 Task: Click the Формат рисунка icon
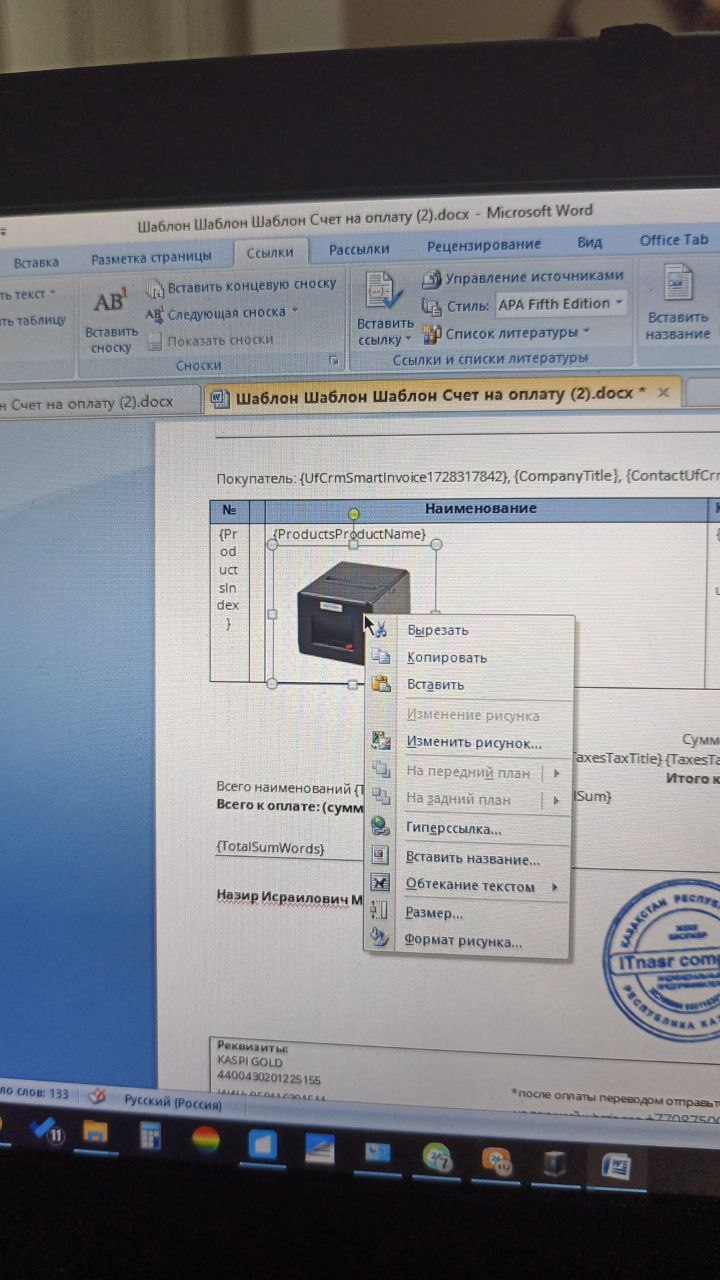[x=379, y=939]
